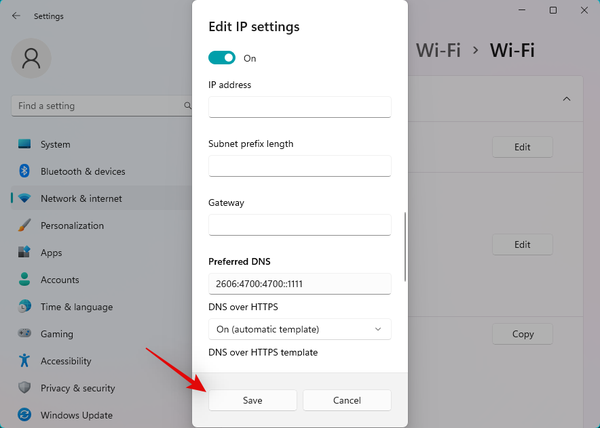Save the IP settings

[253, 400]
